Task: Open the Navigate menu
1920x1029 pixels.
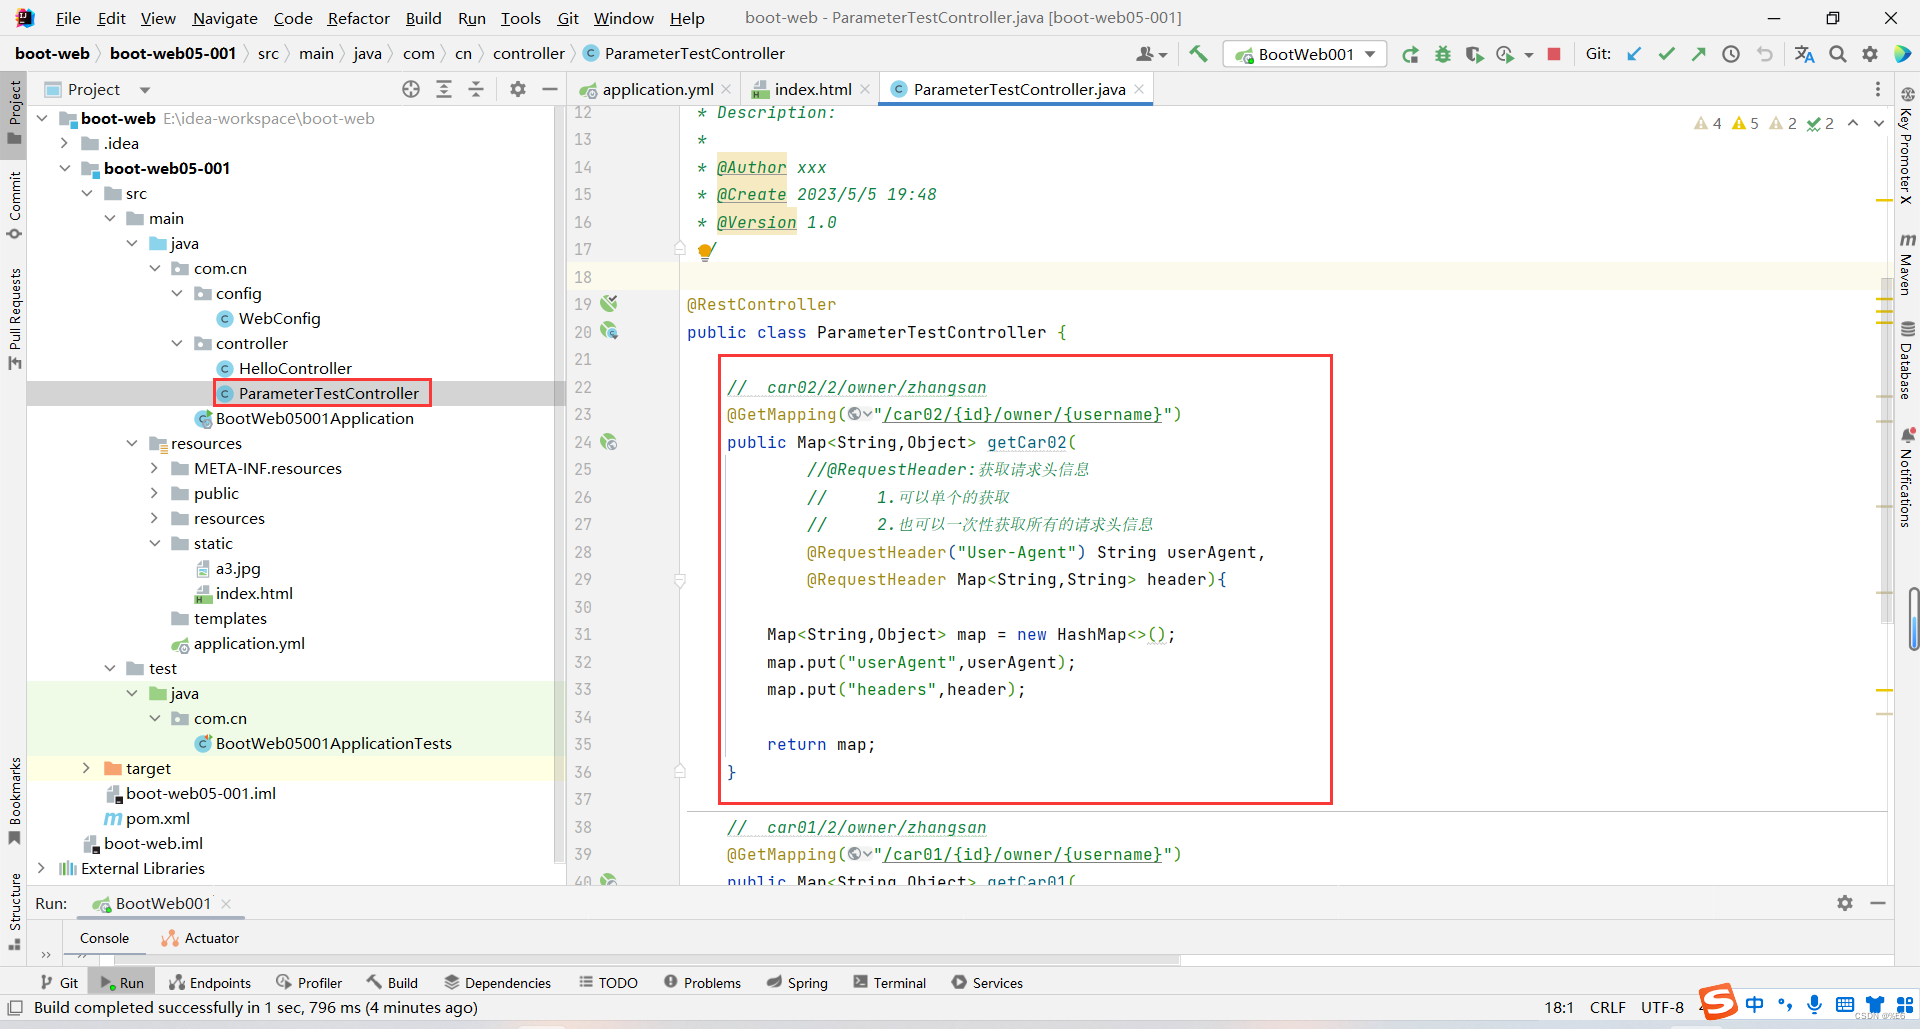Action: (225, 18)
